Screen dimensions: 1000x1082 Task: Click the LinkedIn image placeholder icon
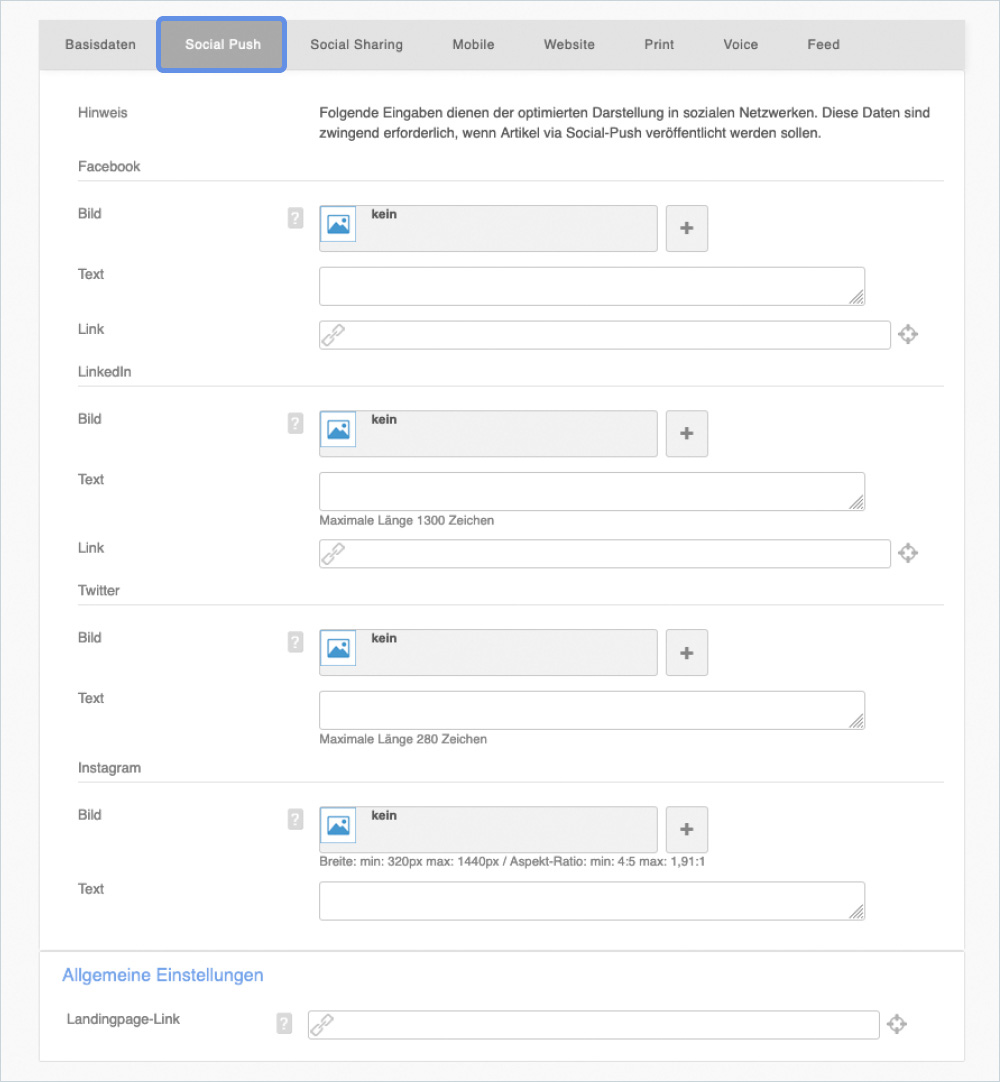(338, 429)
